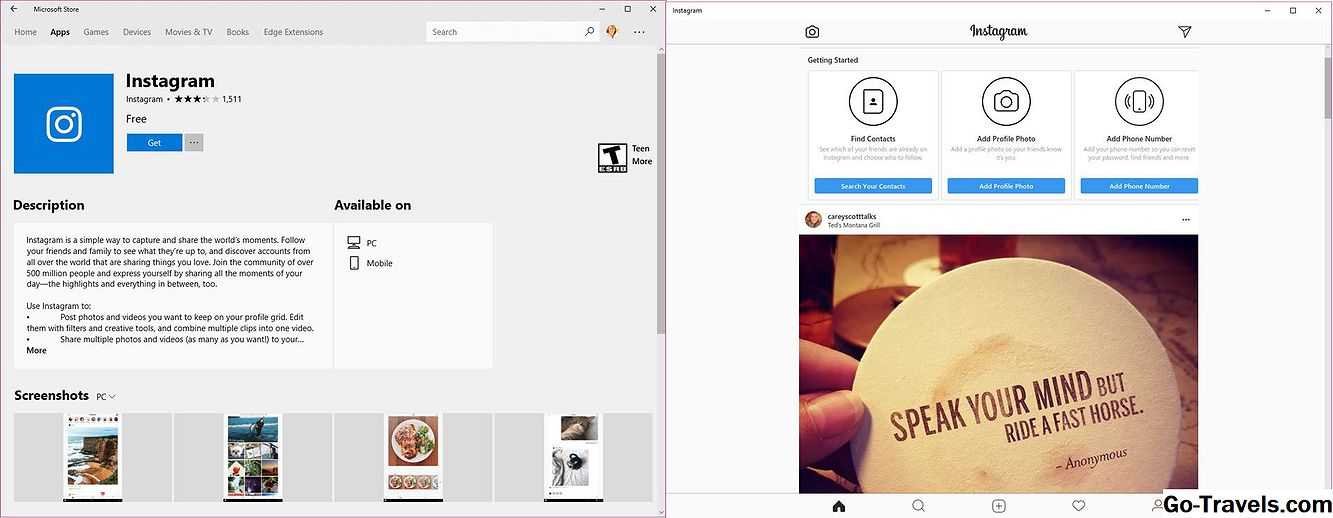Click the Microsoft Store back arrow
Image resolution: width=1333 pixels, height=518 pixels.
(14, 9)
